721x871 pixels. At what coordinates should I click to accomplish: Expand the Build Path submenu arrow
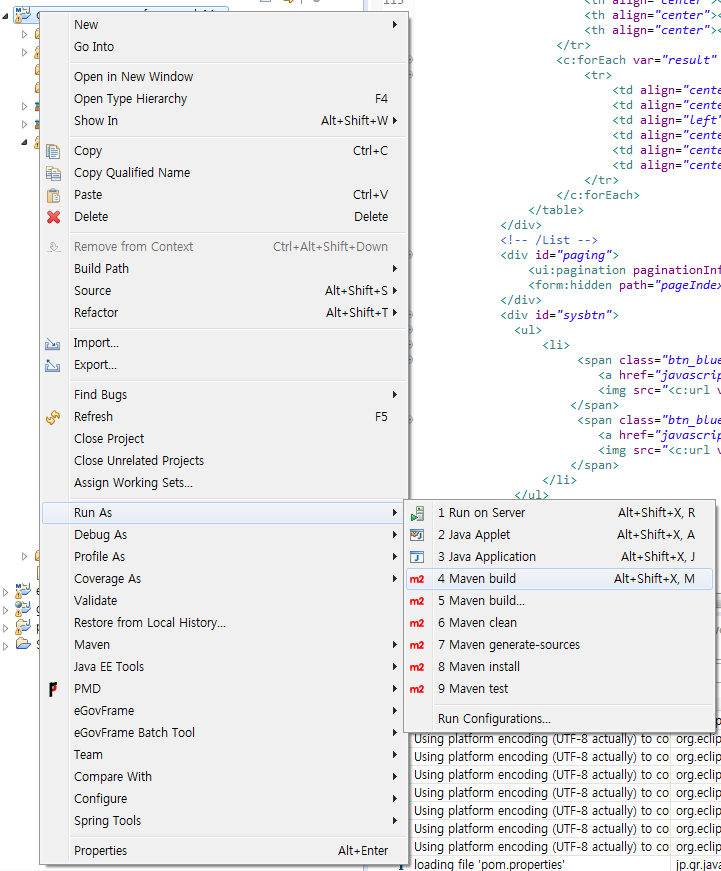395,269
